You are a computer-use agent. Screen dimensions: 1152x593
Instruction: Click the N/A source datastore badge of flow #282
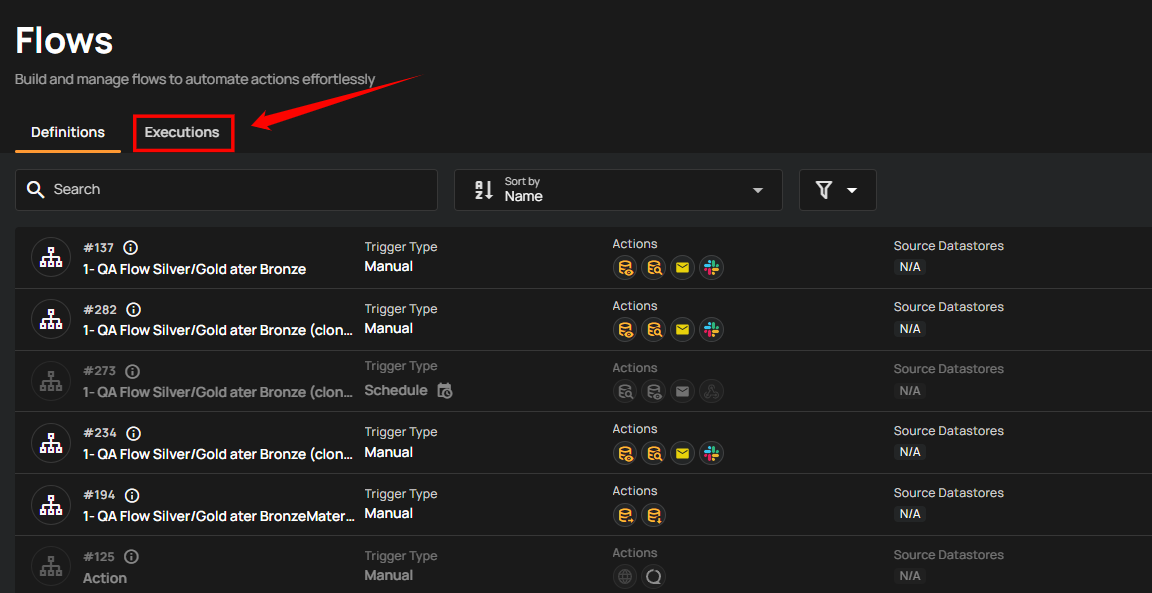click(909, 329)
